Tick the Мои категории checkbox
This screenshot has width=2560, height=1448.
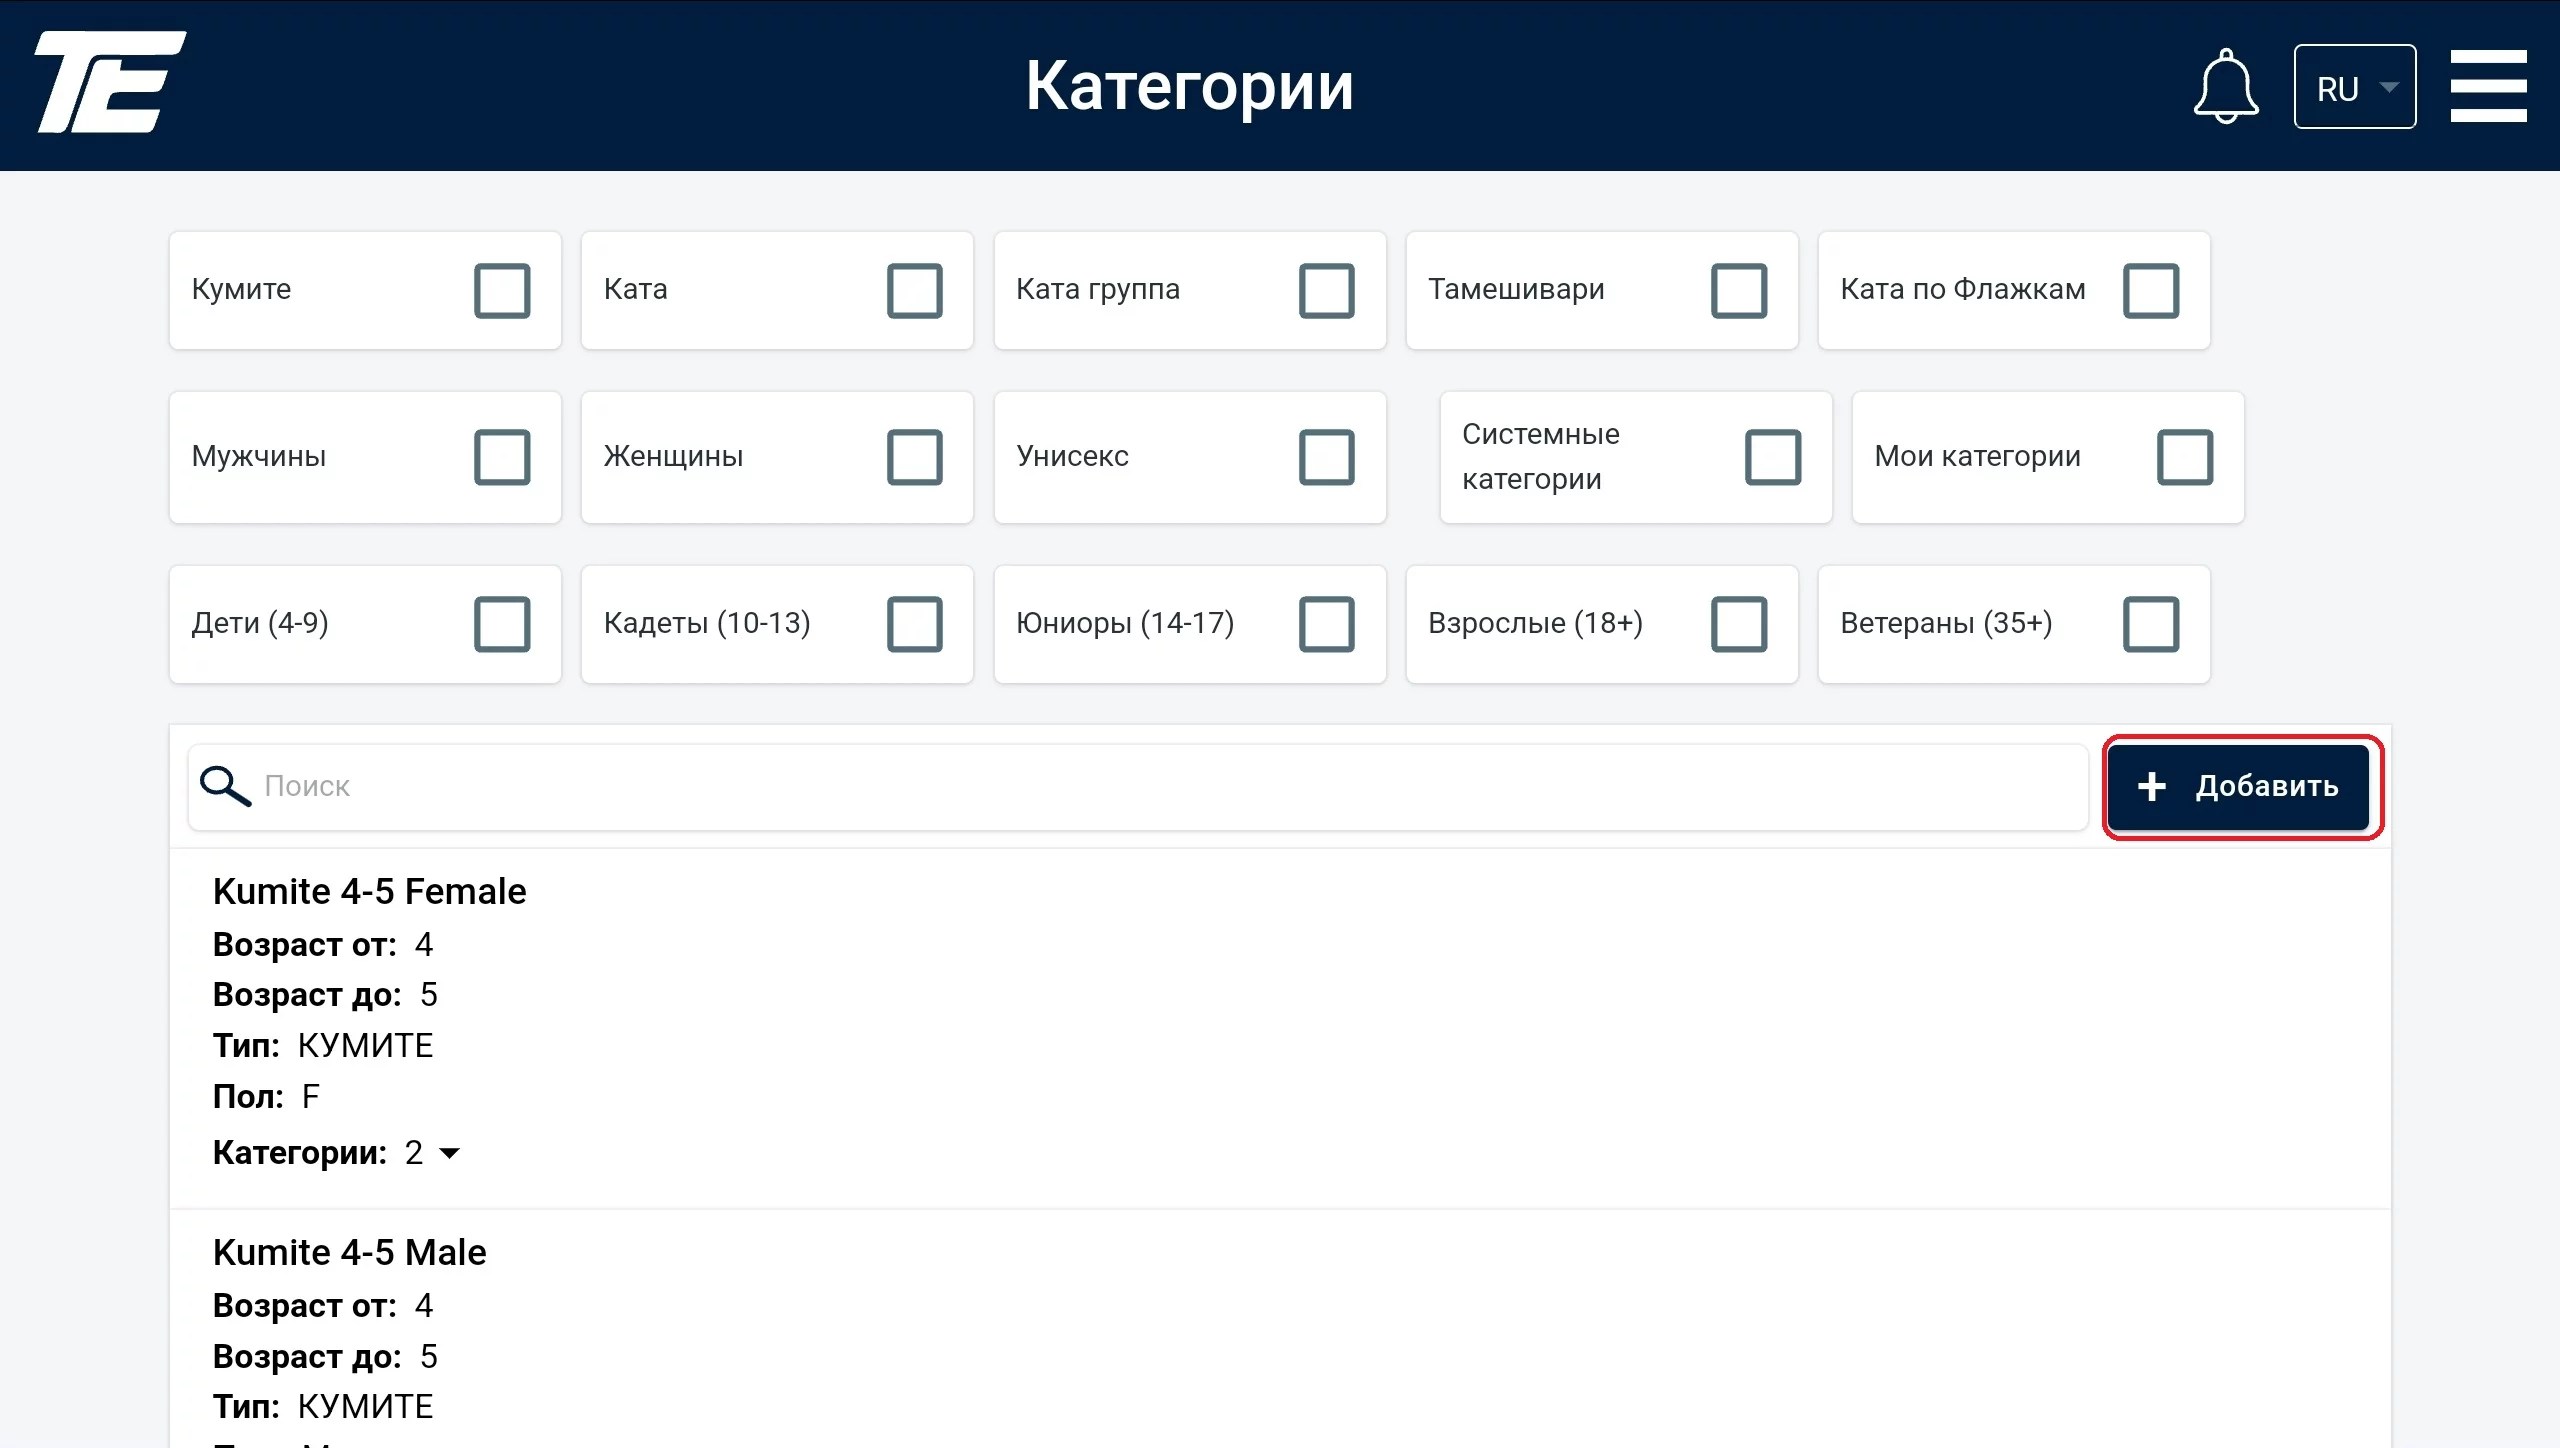tap(2185, 457)
